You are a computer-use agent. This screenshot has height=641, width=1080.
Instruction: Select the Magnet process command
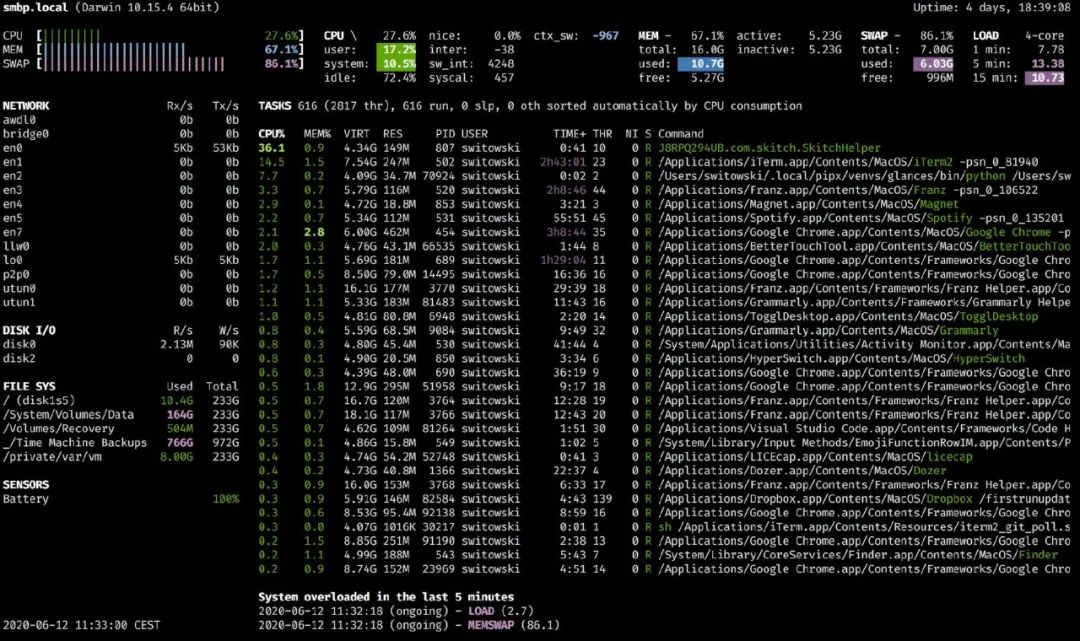(808, 204)
